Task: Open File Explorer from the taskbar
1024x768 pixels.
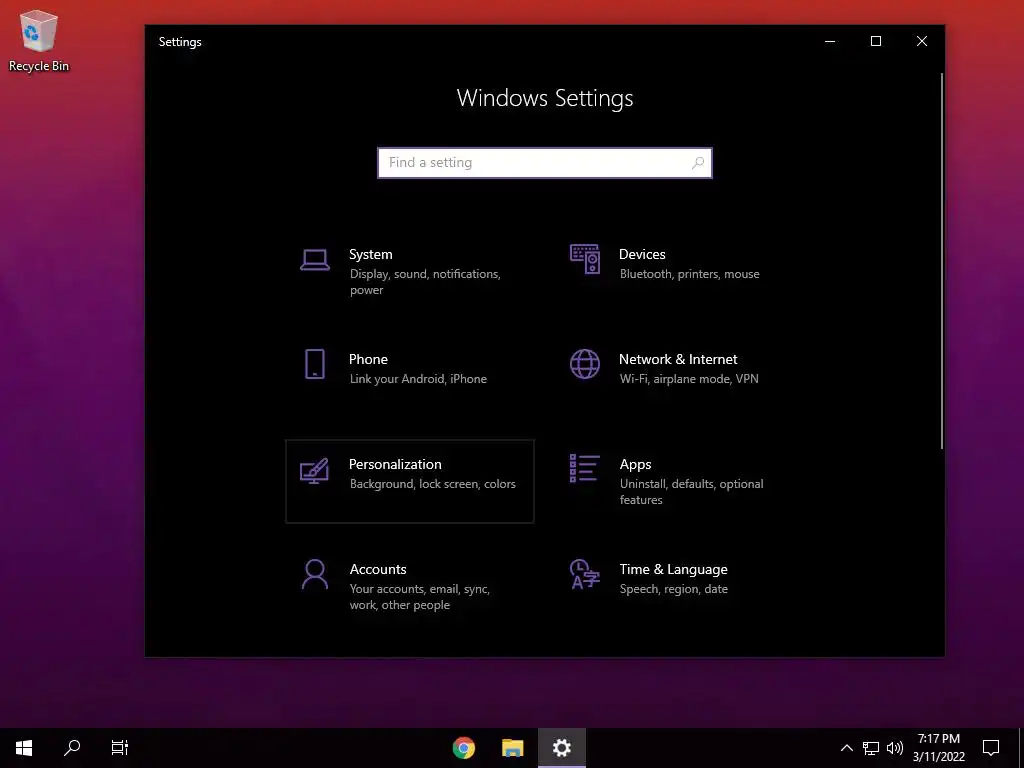Action: 513,748
